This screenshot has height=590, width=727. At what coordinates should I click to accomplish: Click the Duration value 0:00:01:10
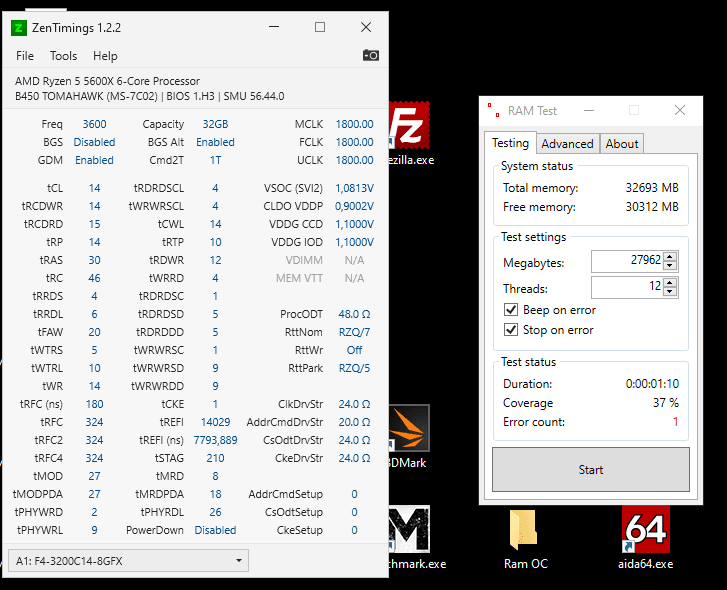click(x=652, y=384)
